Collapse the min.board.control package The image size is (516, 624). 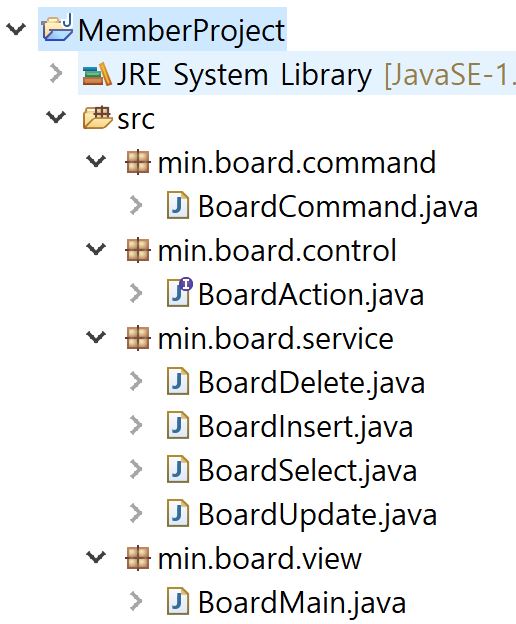pos(96,250)
